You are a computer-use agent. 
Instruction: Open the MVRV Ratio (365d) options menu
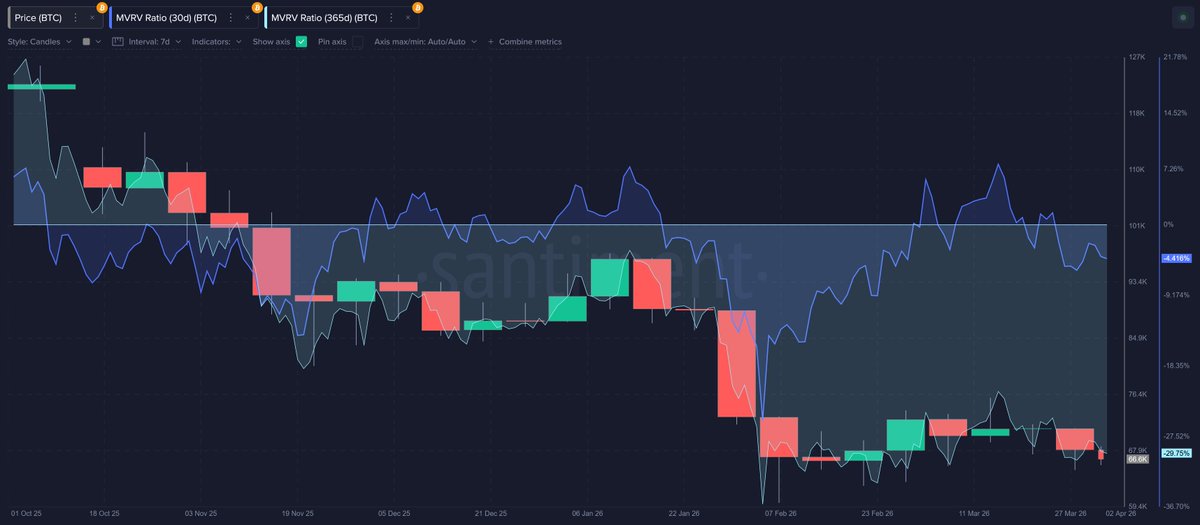tap(391, 18)
